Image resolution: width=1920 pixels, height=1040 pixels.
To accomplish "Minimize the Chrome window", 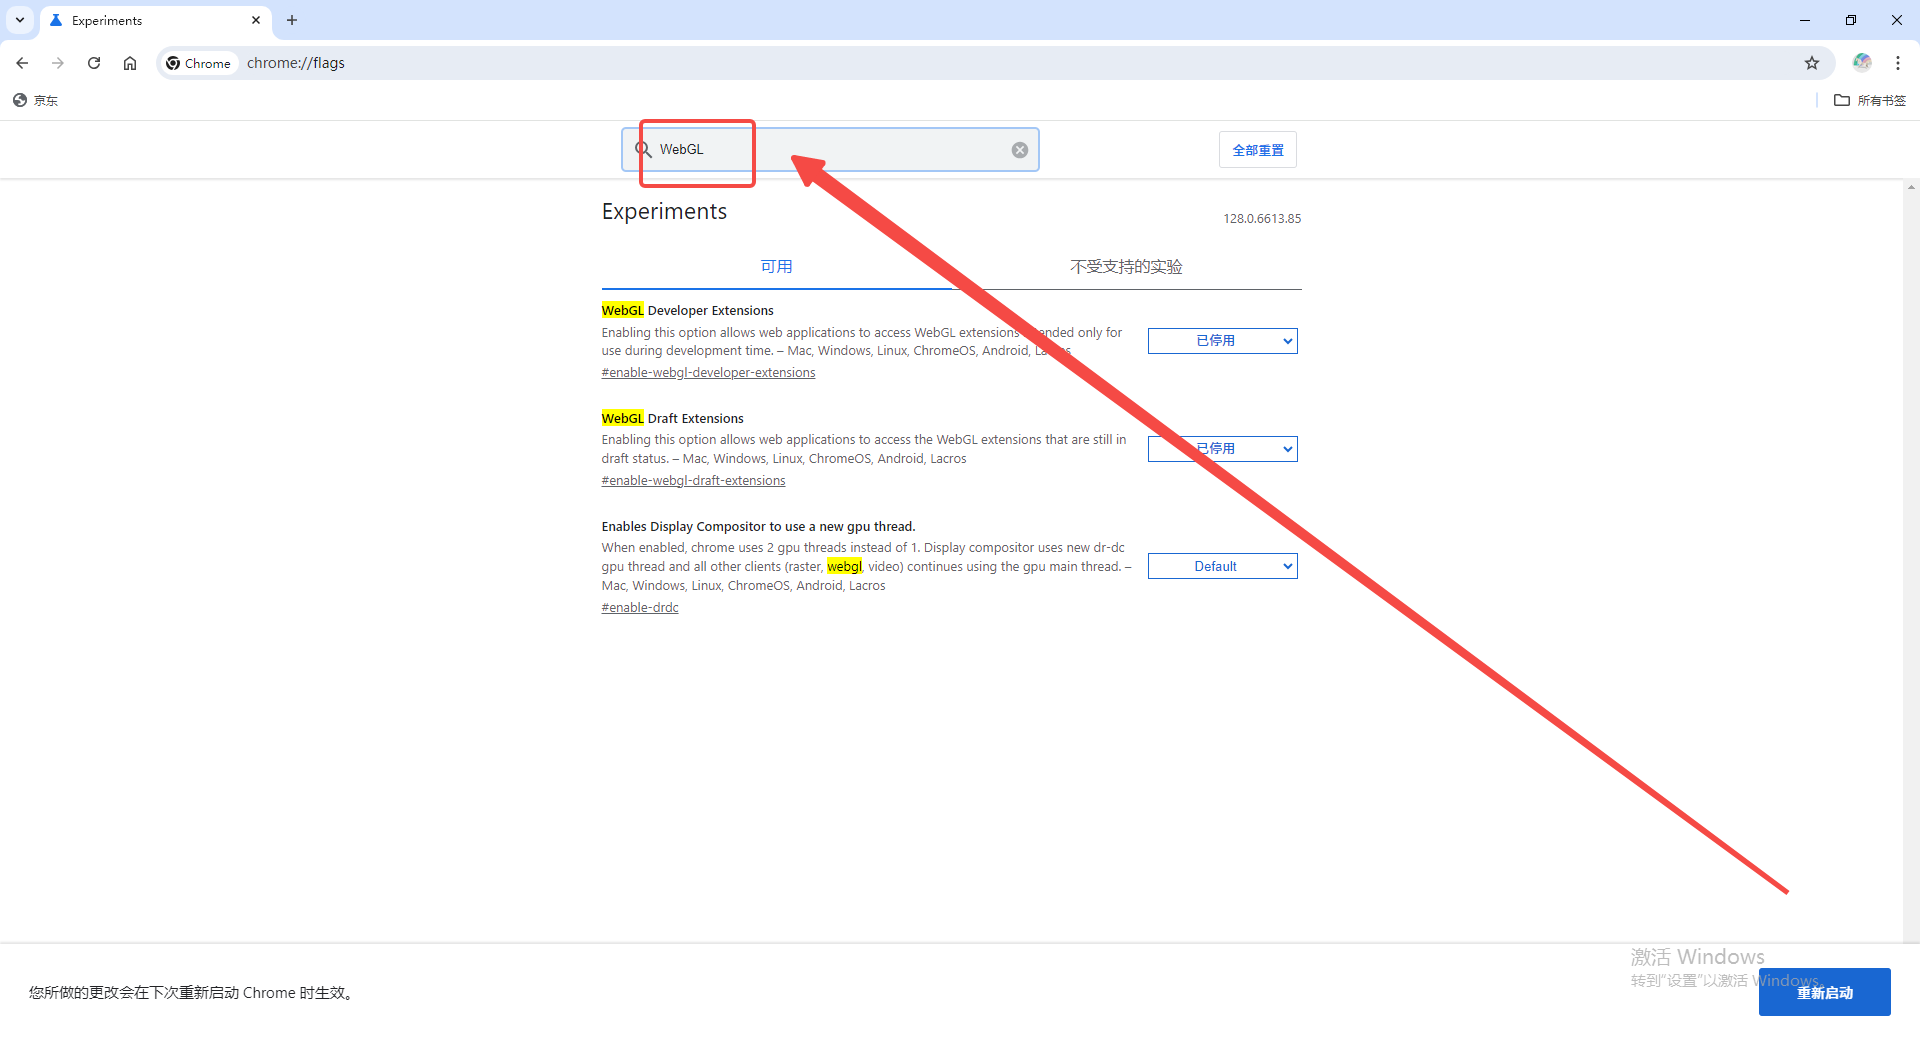I will point(1805,20).
